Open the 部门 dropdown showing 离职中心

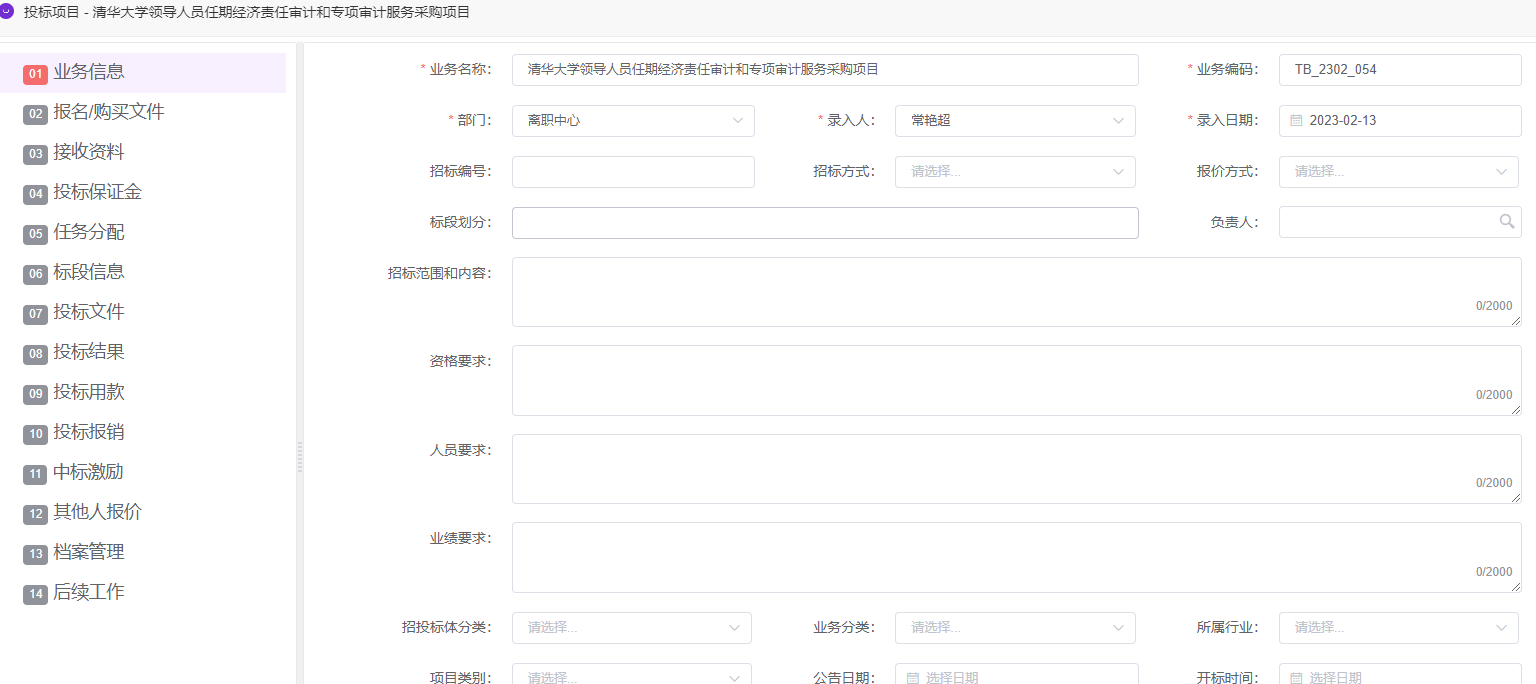tap(632, 121)
